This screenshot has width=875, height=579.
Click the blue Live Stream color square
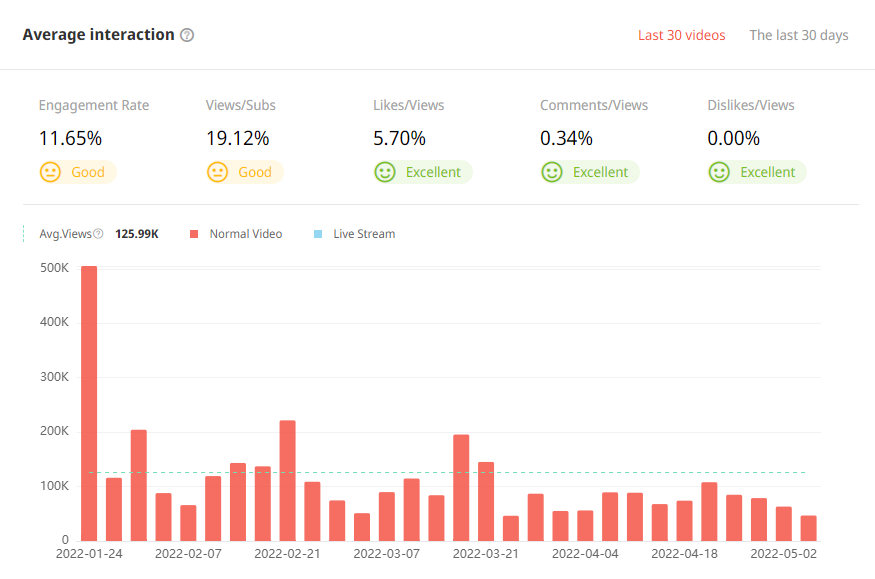pos(318,234)
